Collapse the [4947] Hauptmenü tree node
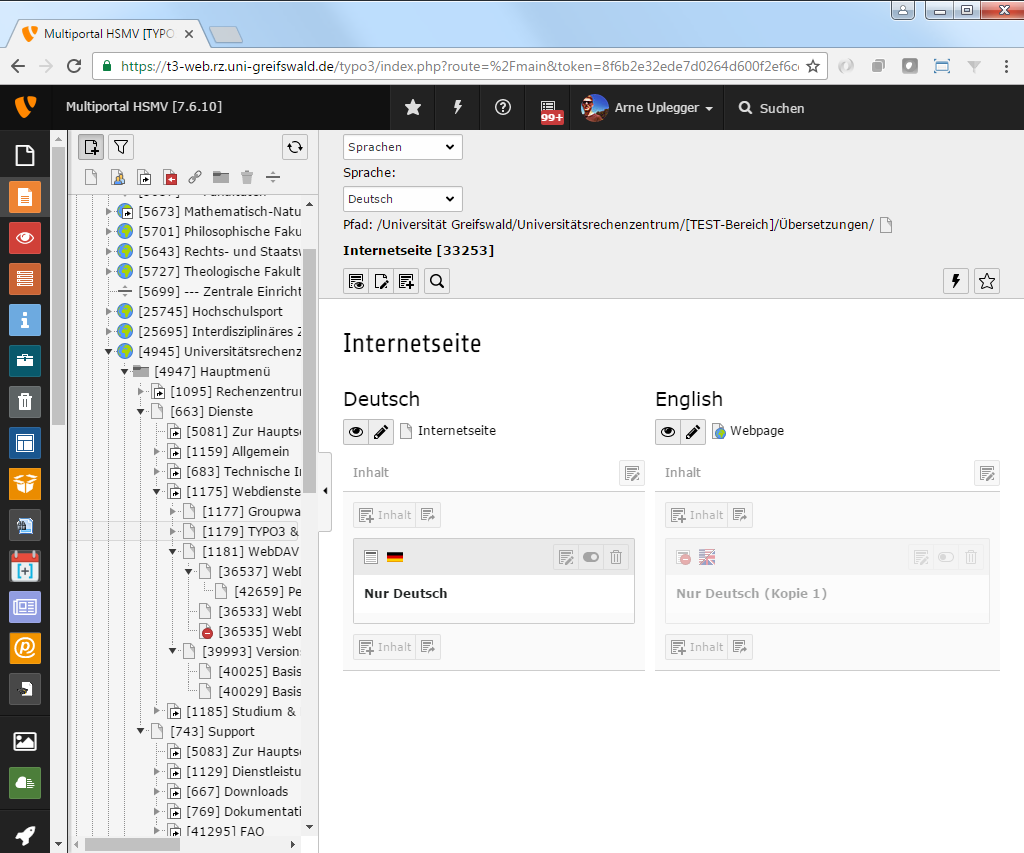Image resolution: width=1024 pixels, height=853 pixels. (125, 371)
